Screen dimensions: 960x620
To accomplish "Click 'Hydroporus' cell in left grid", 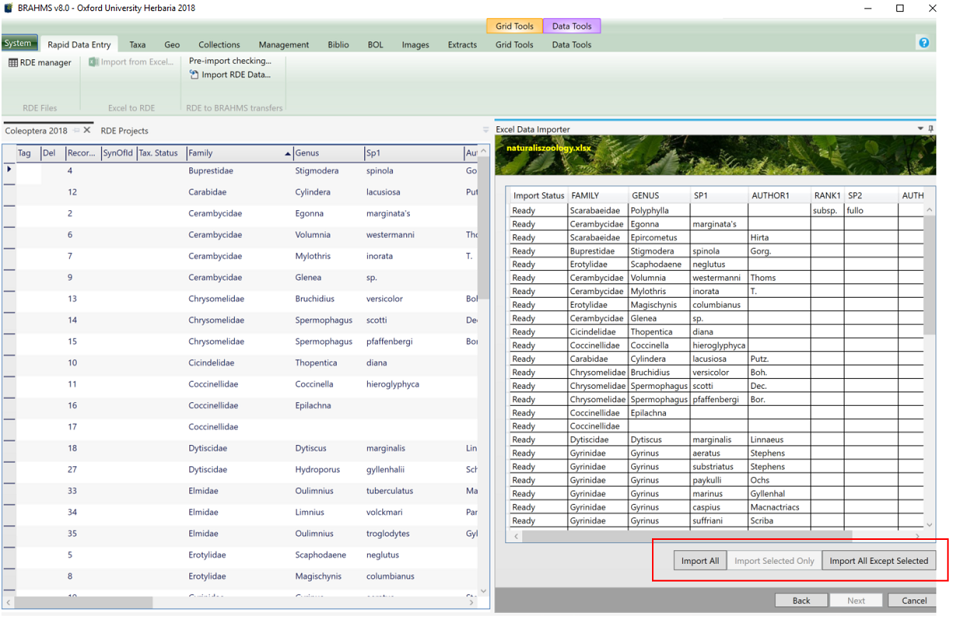I will point(328,469).
